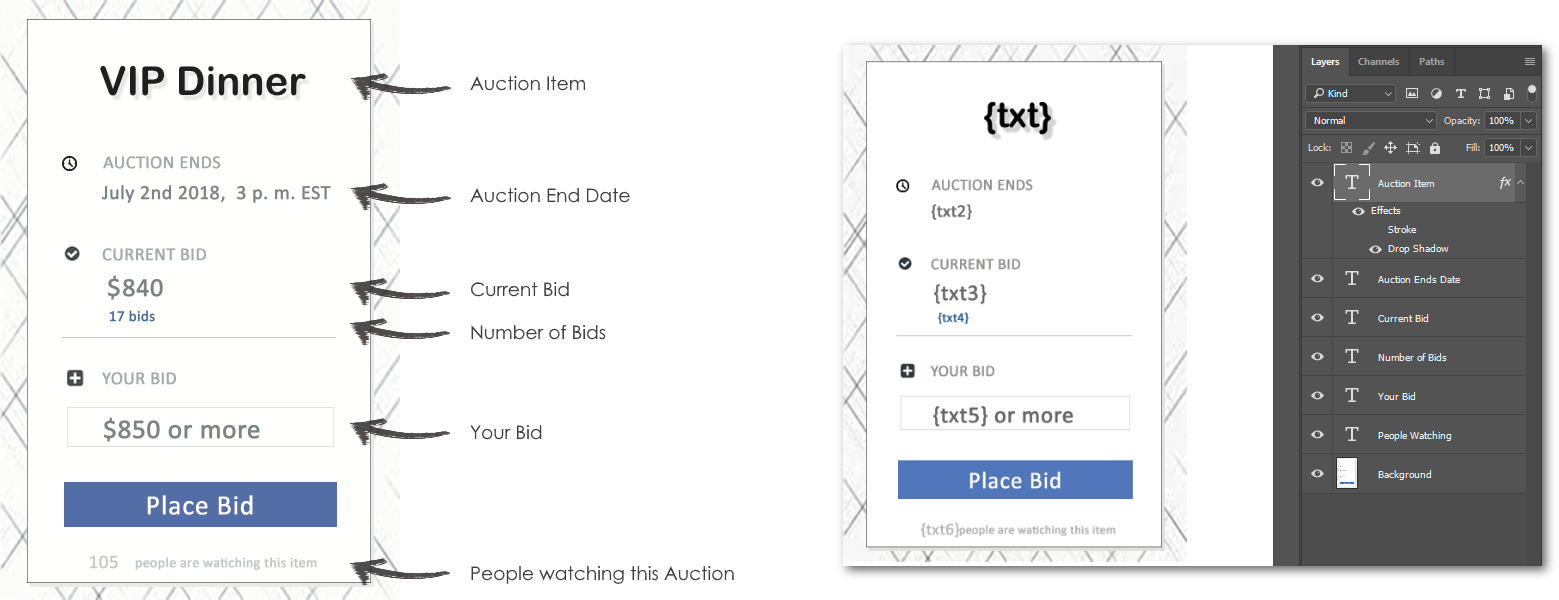The width and height of the screenshot is (1559, 600).
Task: Hide the Current Bid layer
Action: tap(1317, 318)
